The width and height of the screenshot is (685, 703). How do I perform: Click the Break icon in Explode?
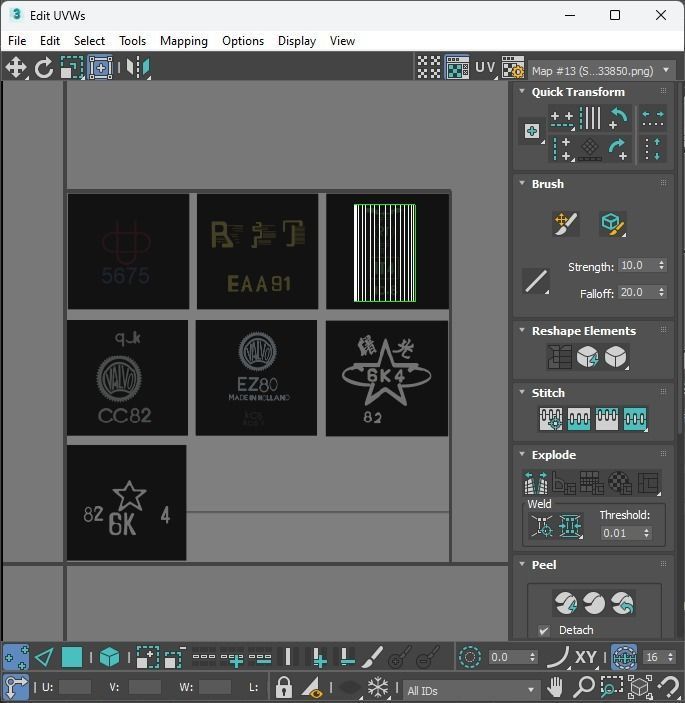(x=536, y=483)
